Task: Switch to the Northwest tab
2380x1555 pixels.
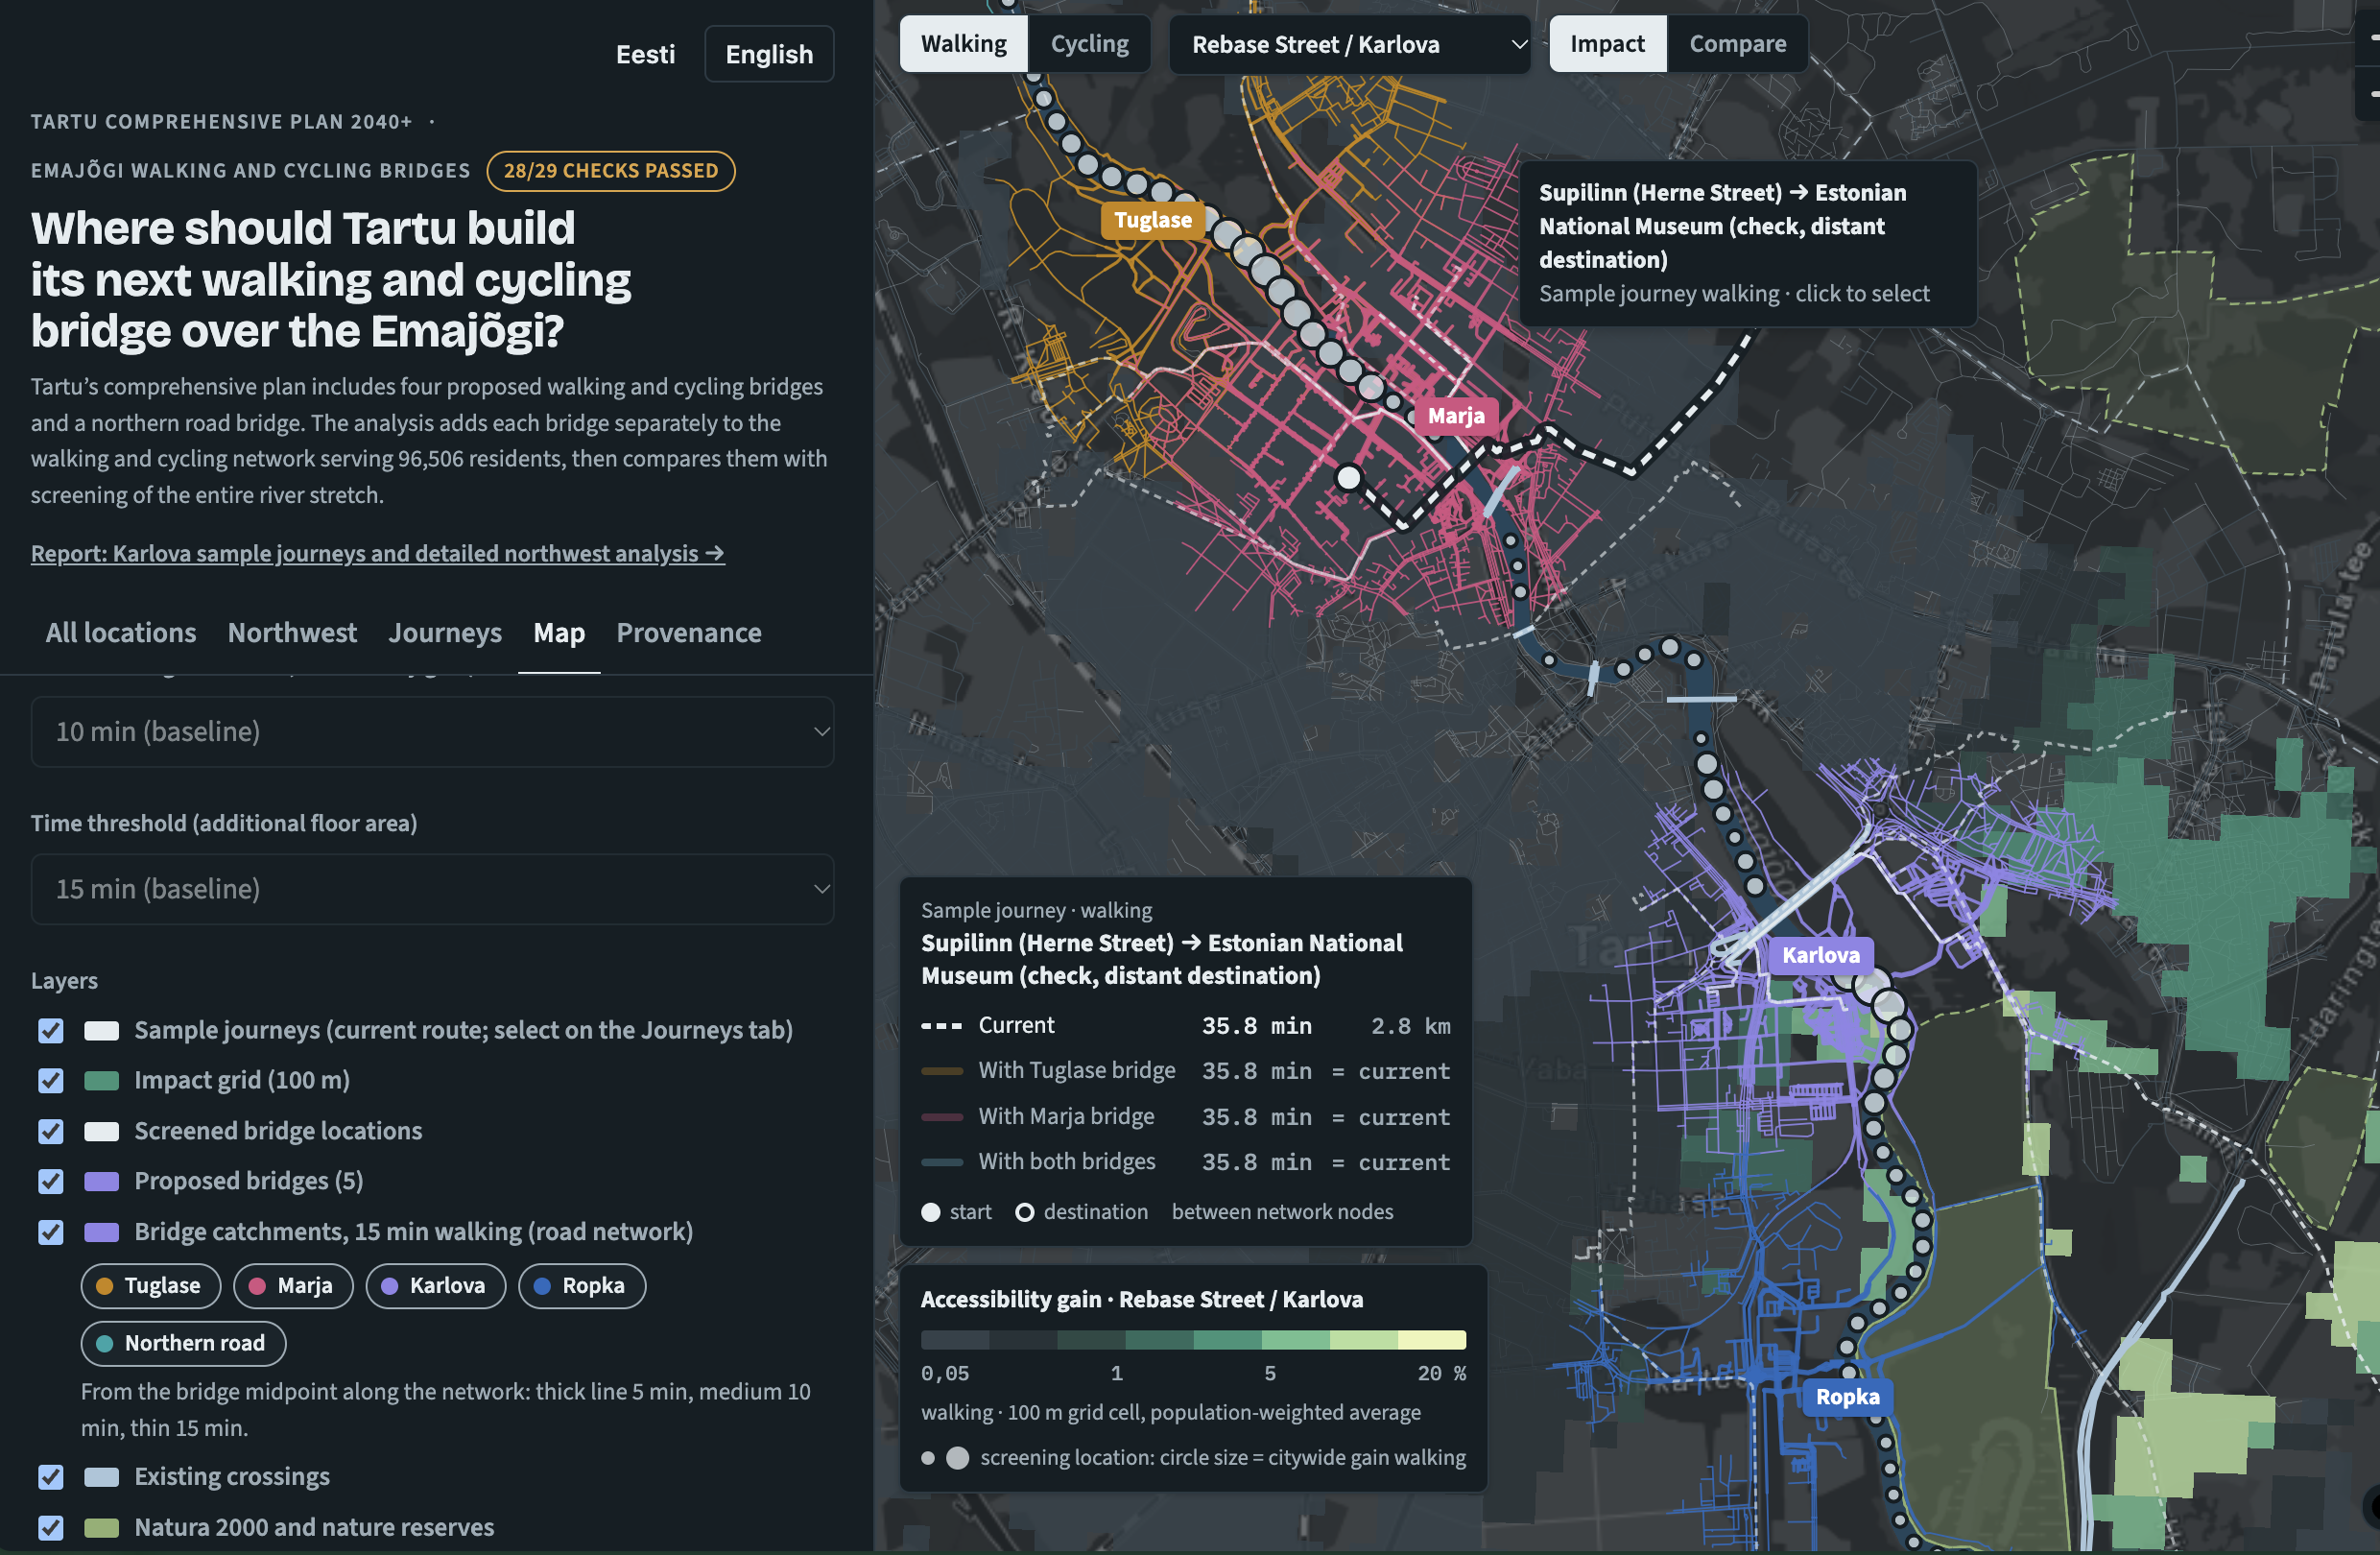Action: [292, 633]
